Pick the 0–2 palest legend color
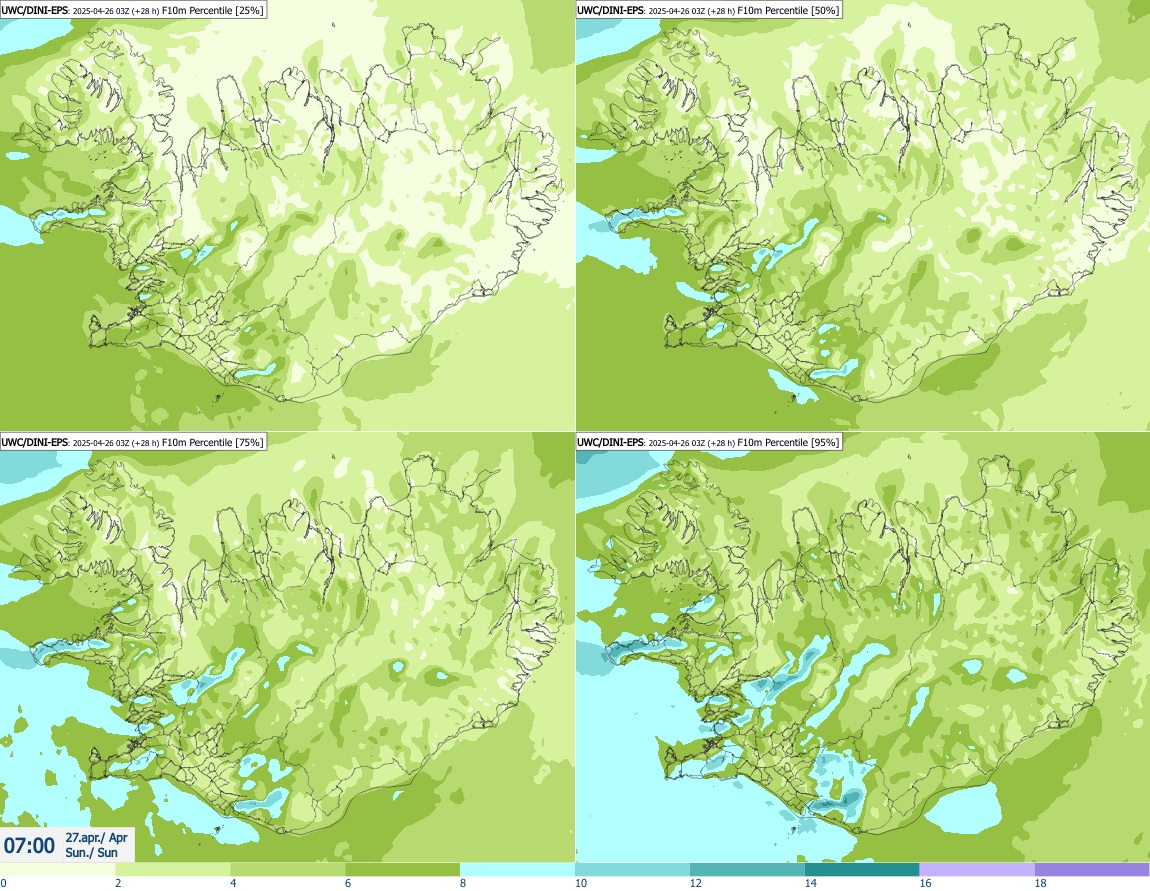The width and height of the screenshot is (1150, 891). click(x=57, y=869)
